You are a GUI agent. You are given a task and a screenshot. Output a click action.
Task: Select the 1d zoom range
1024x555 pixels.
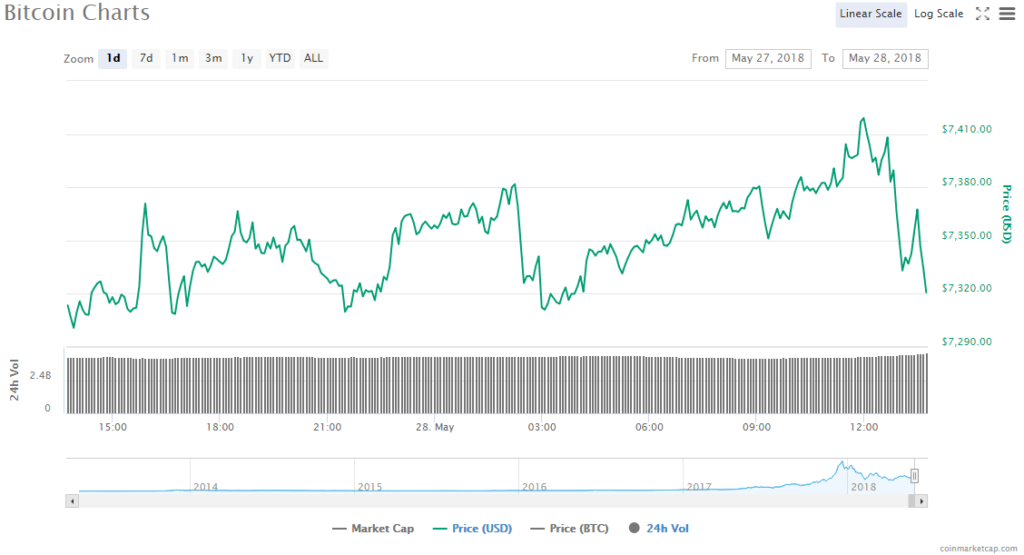coord(113,58)
